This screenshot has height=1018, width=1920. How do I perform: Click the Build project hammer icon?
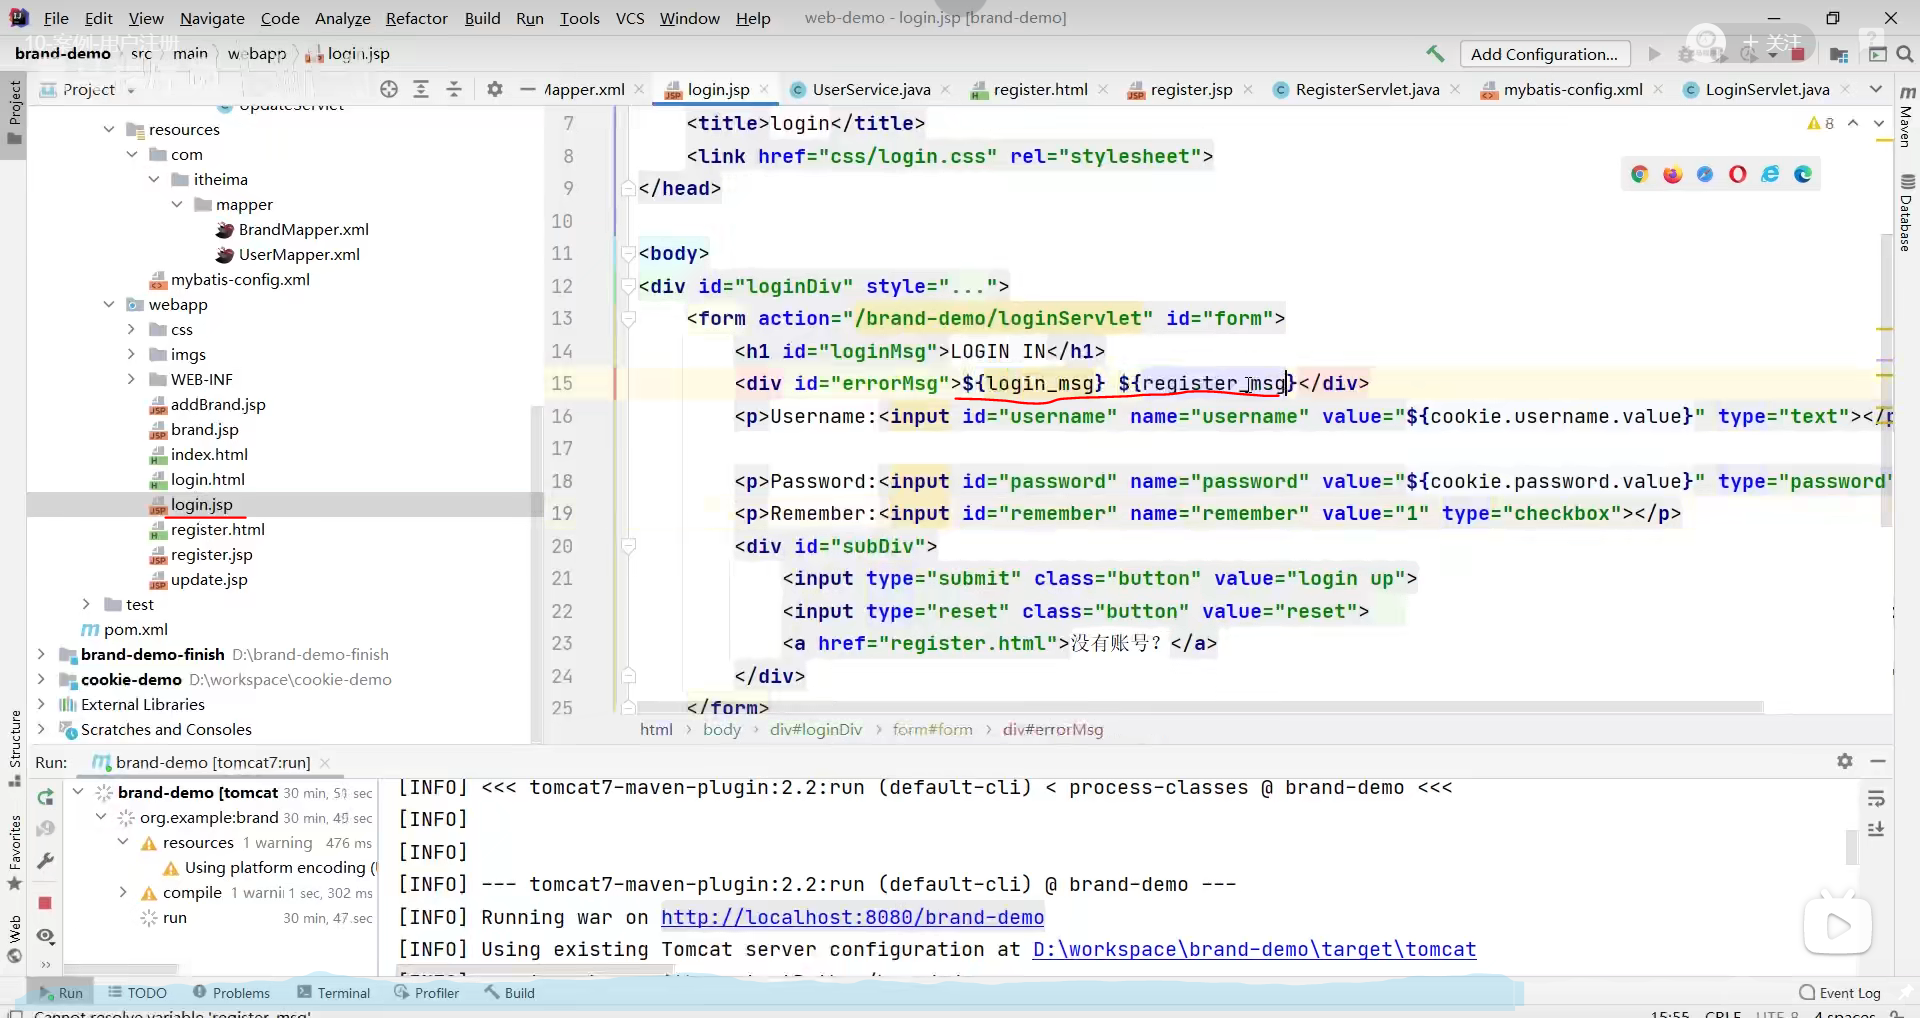(x=1435, y=54)
